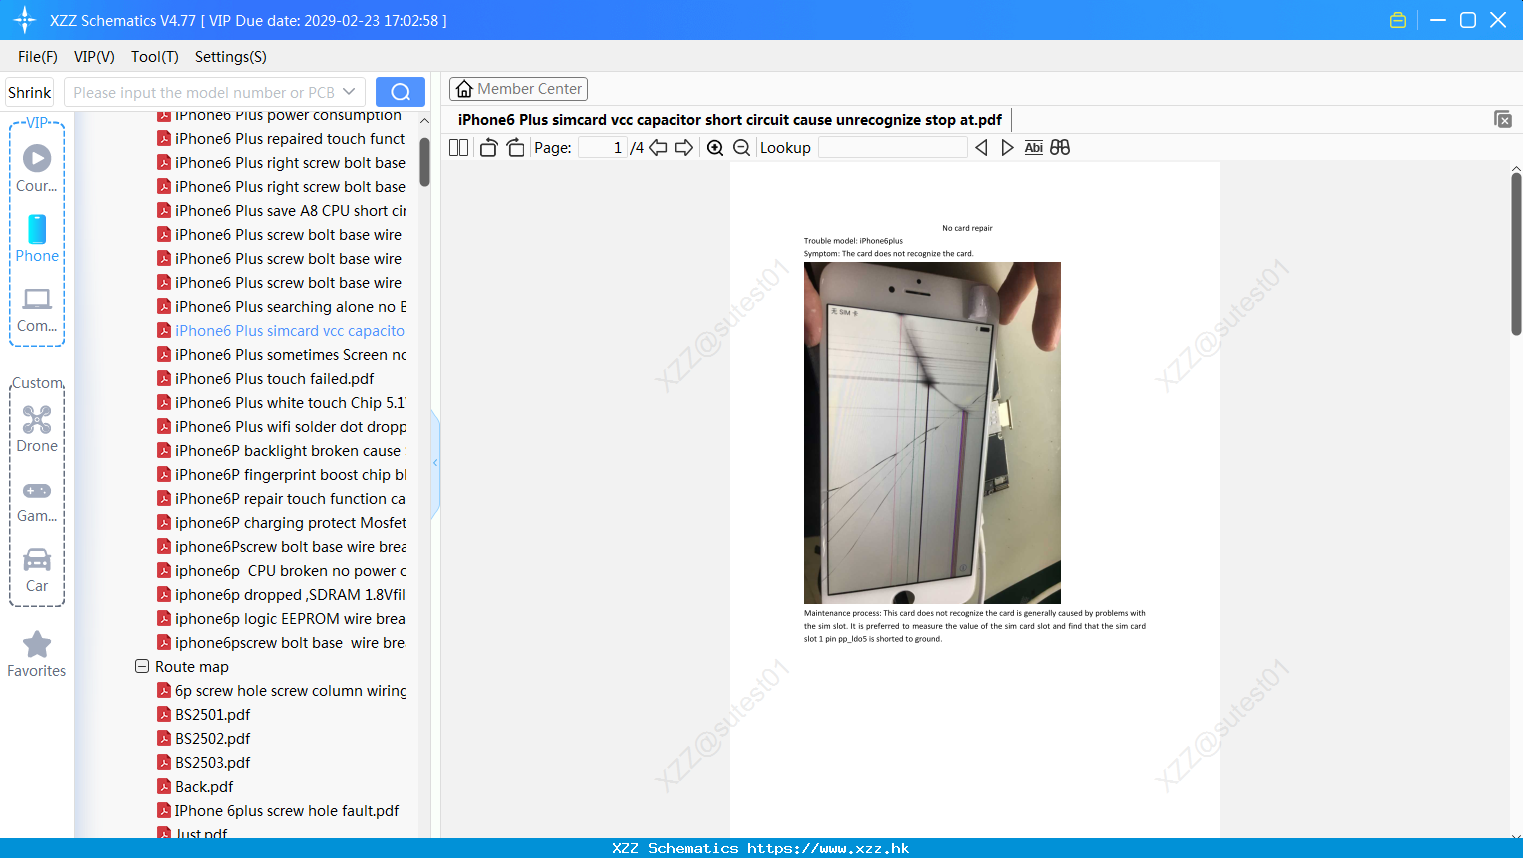This screenshot has width=1523, height=858.
Task: Collapse the Route map tree node
Action: pos(142,666)
